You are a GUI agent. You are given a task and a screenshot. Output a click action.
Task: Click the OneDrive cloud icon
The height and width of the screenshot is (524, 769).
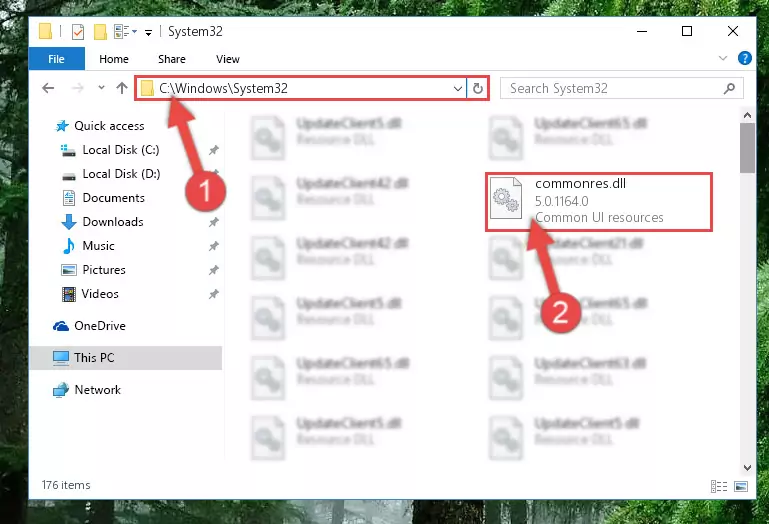[61, 326]
